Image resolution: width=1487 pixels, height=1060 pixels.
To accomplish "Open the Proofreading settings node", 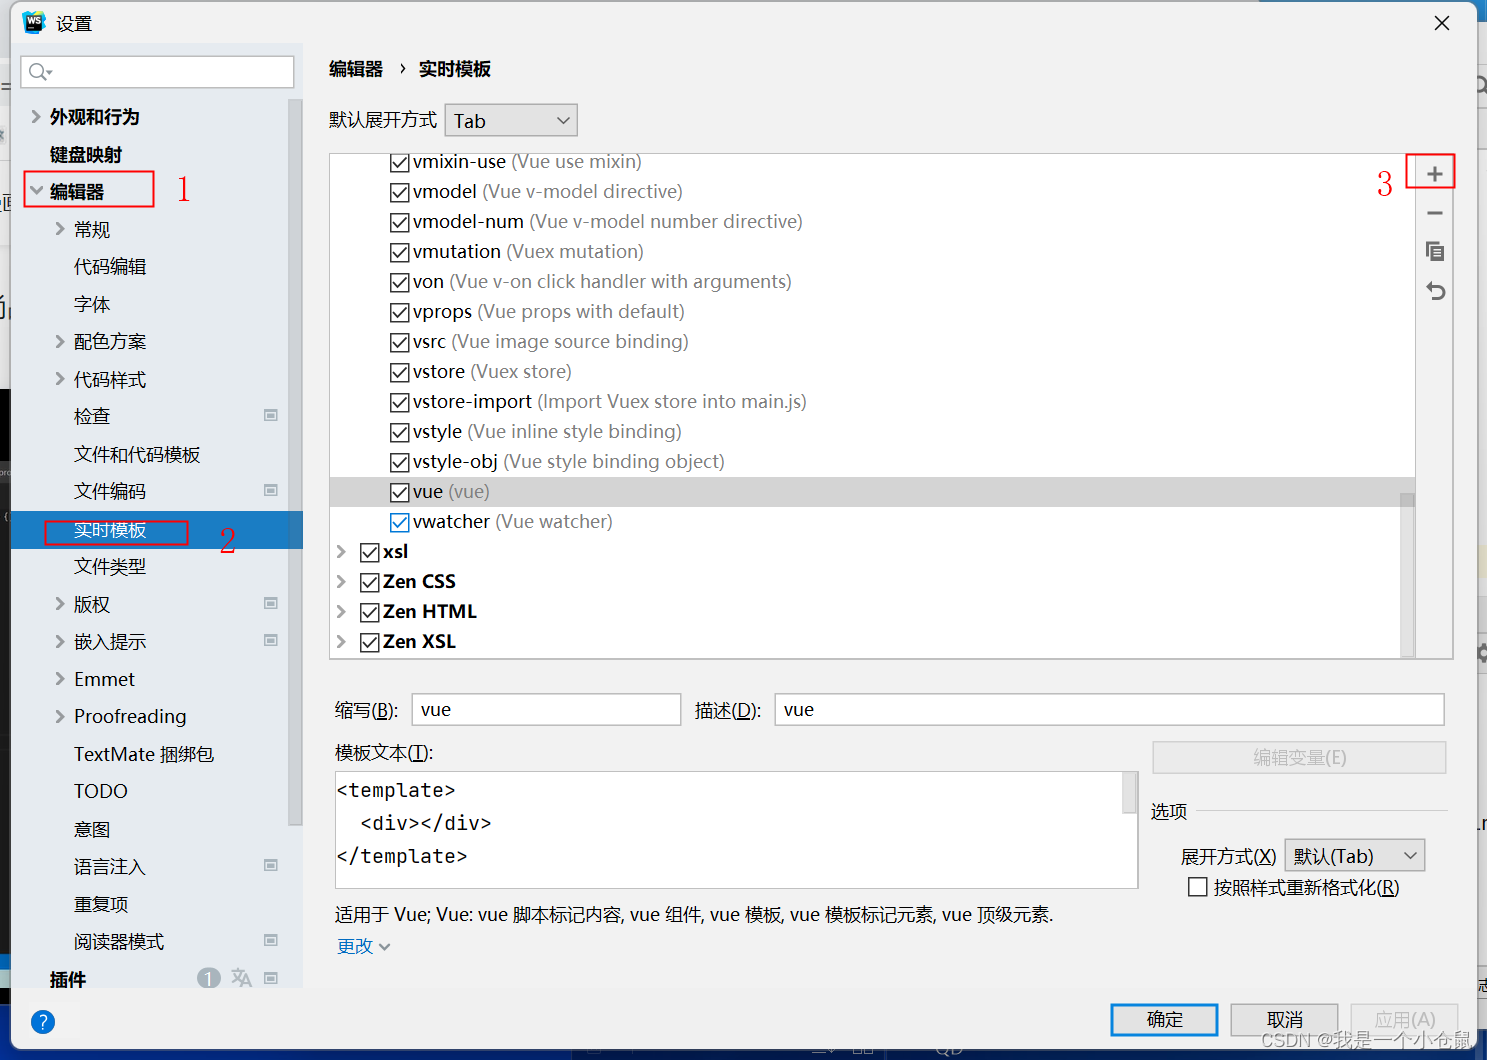I will point(130,716).
